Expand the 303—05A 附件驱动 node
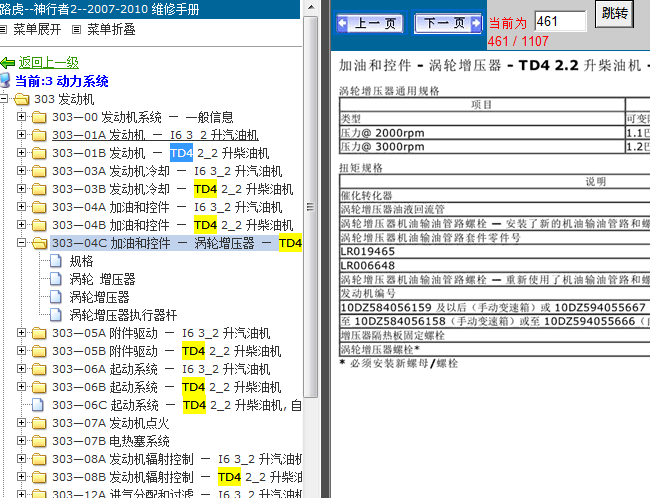650x498 pixels. tap(21, 332)
